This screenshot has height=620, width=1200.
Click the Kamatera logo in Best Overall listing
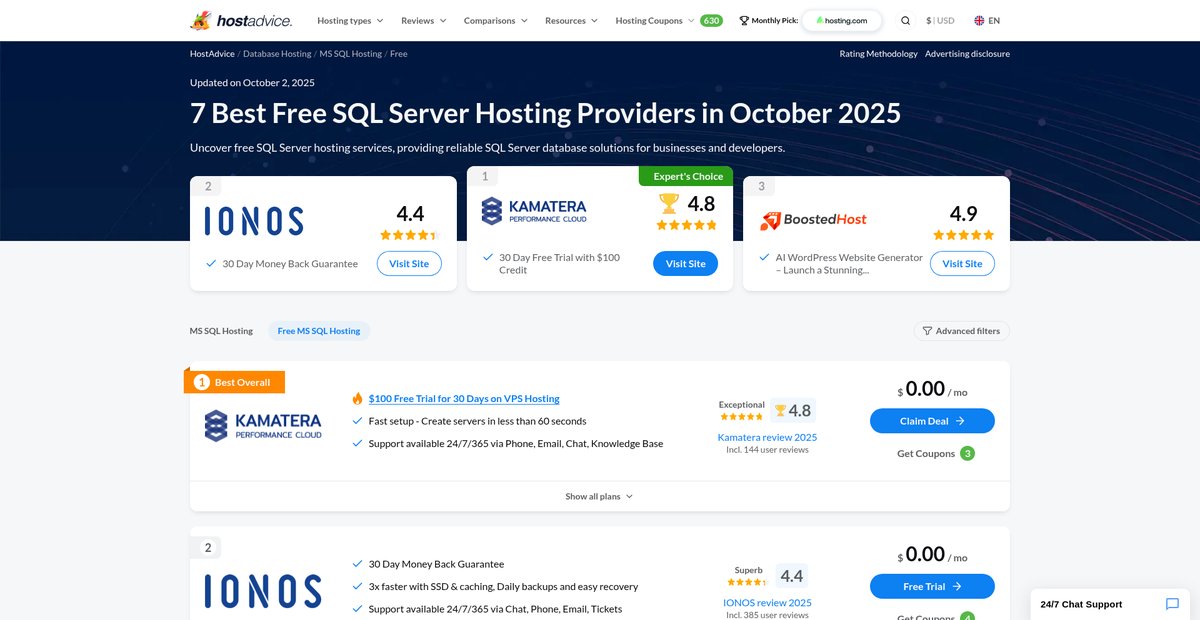(x=263, y=425)
